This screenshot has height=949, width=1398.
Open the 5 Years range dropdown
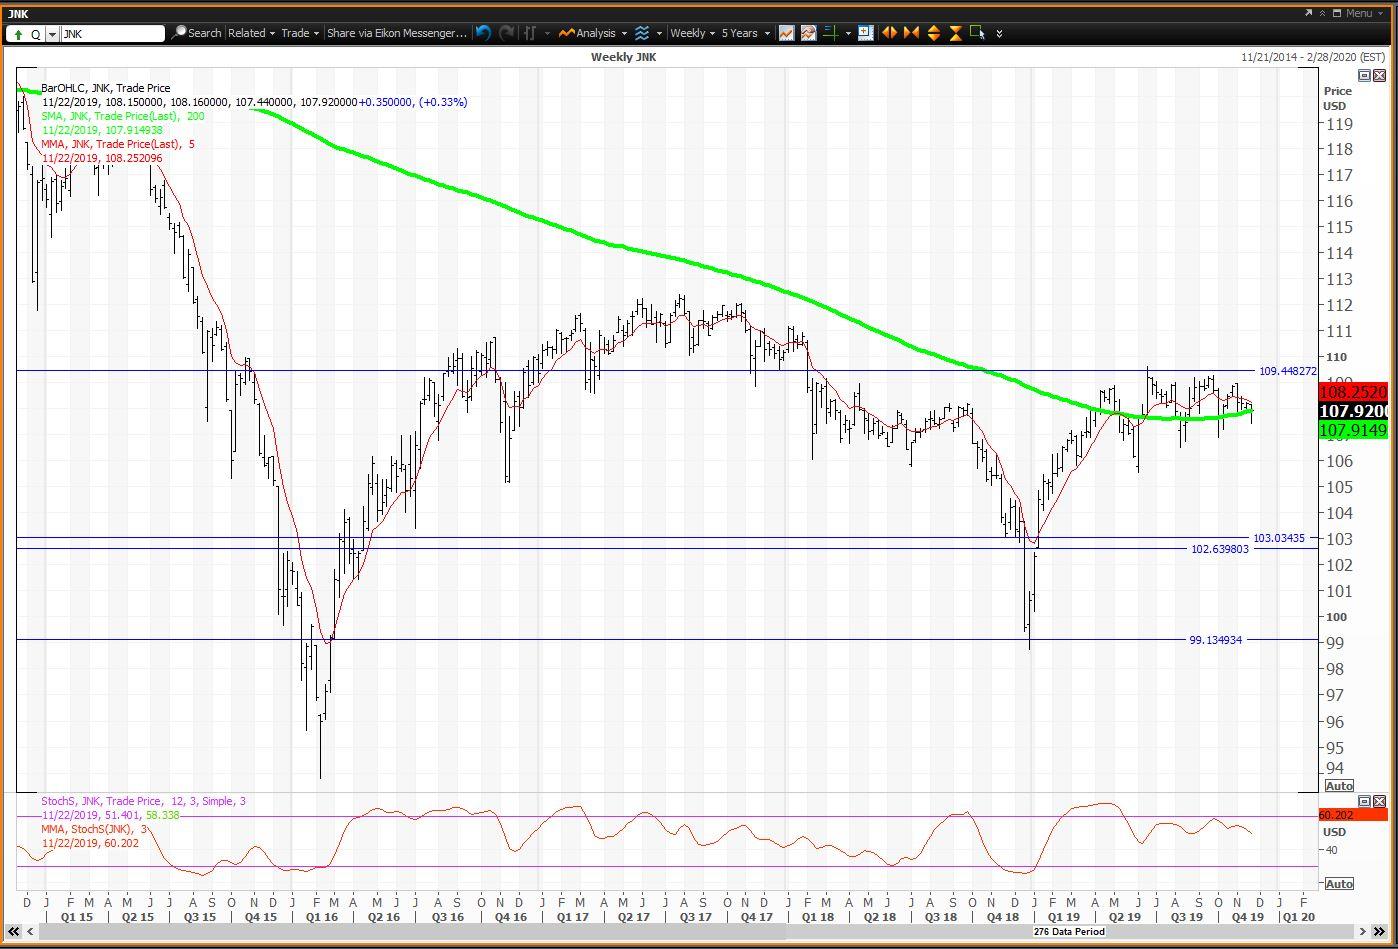coord(742,33)
